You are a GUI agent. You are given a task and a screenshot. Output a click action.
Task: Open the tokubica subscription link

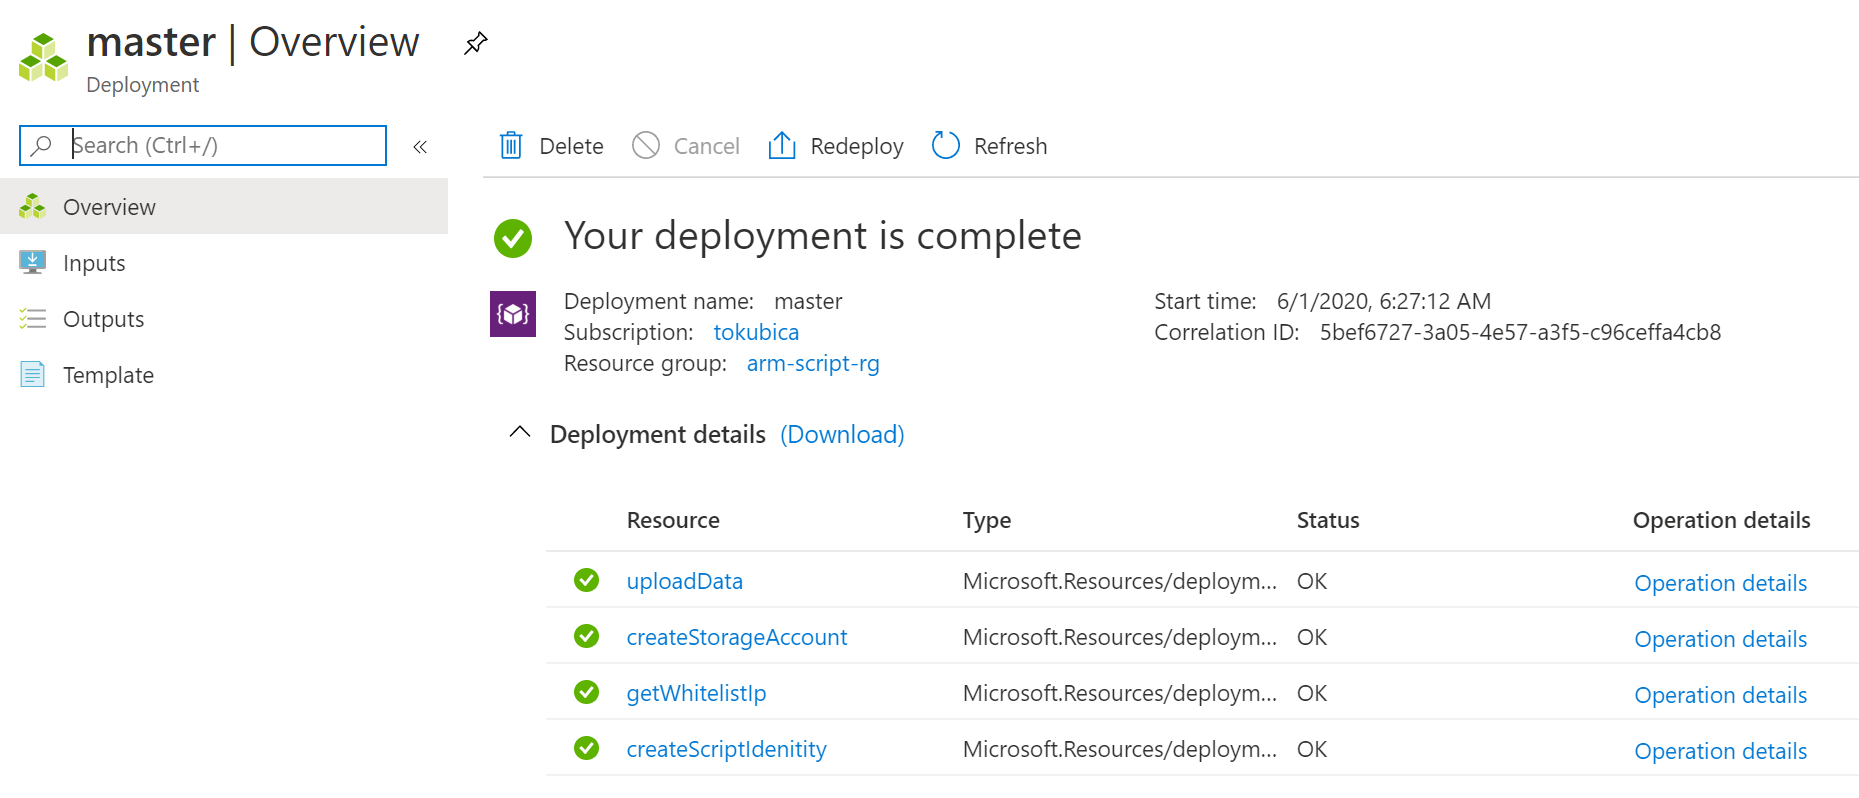[756, 332]
